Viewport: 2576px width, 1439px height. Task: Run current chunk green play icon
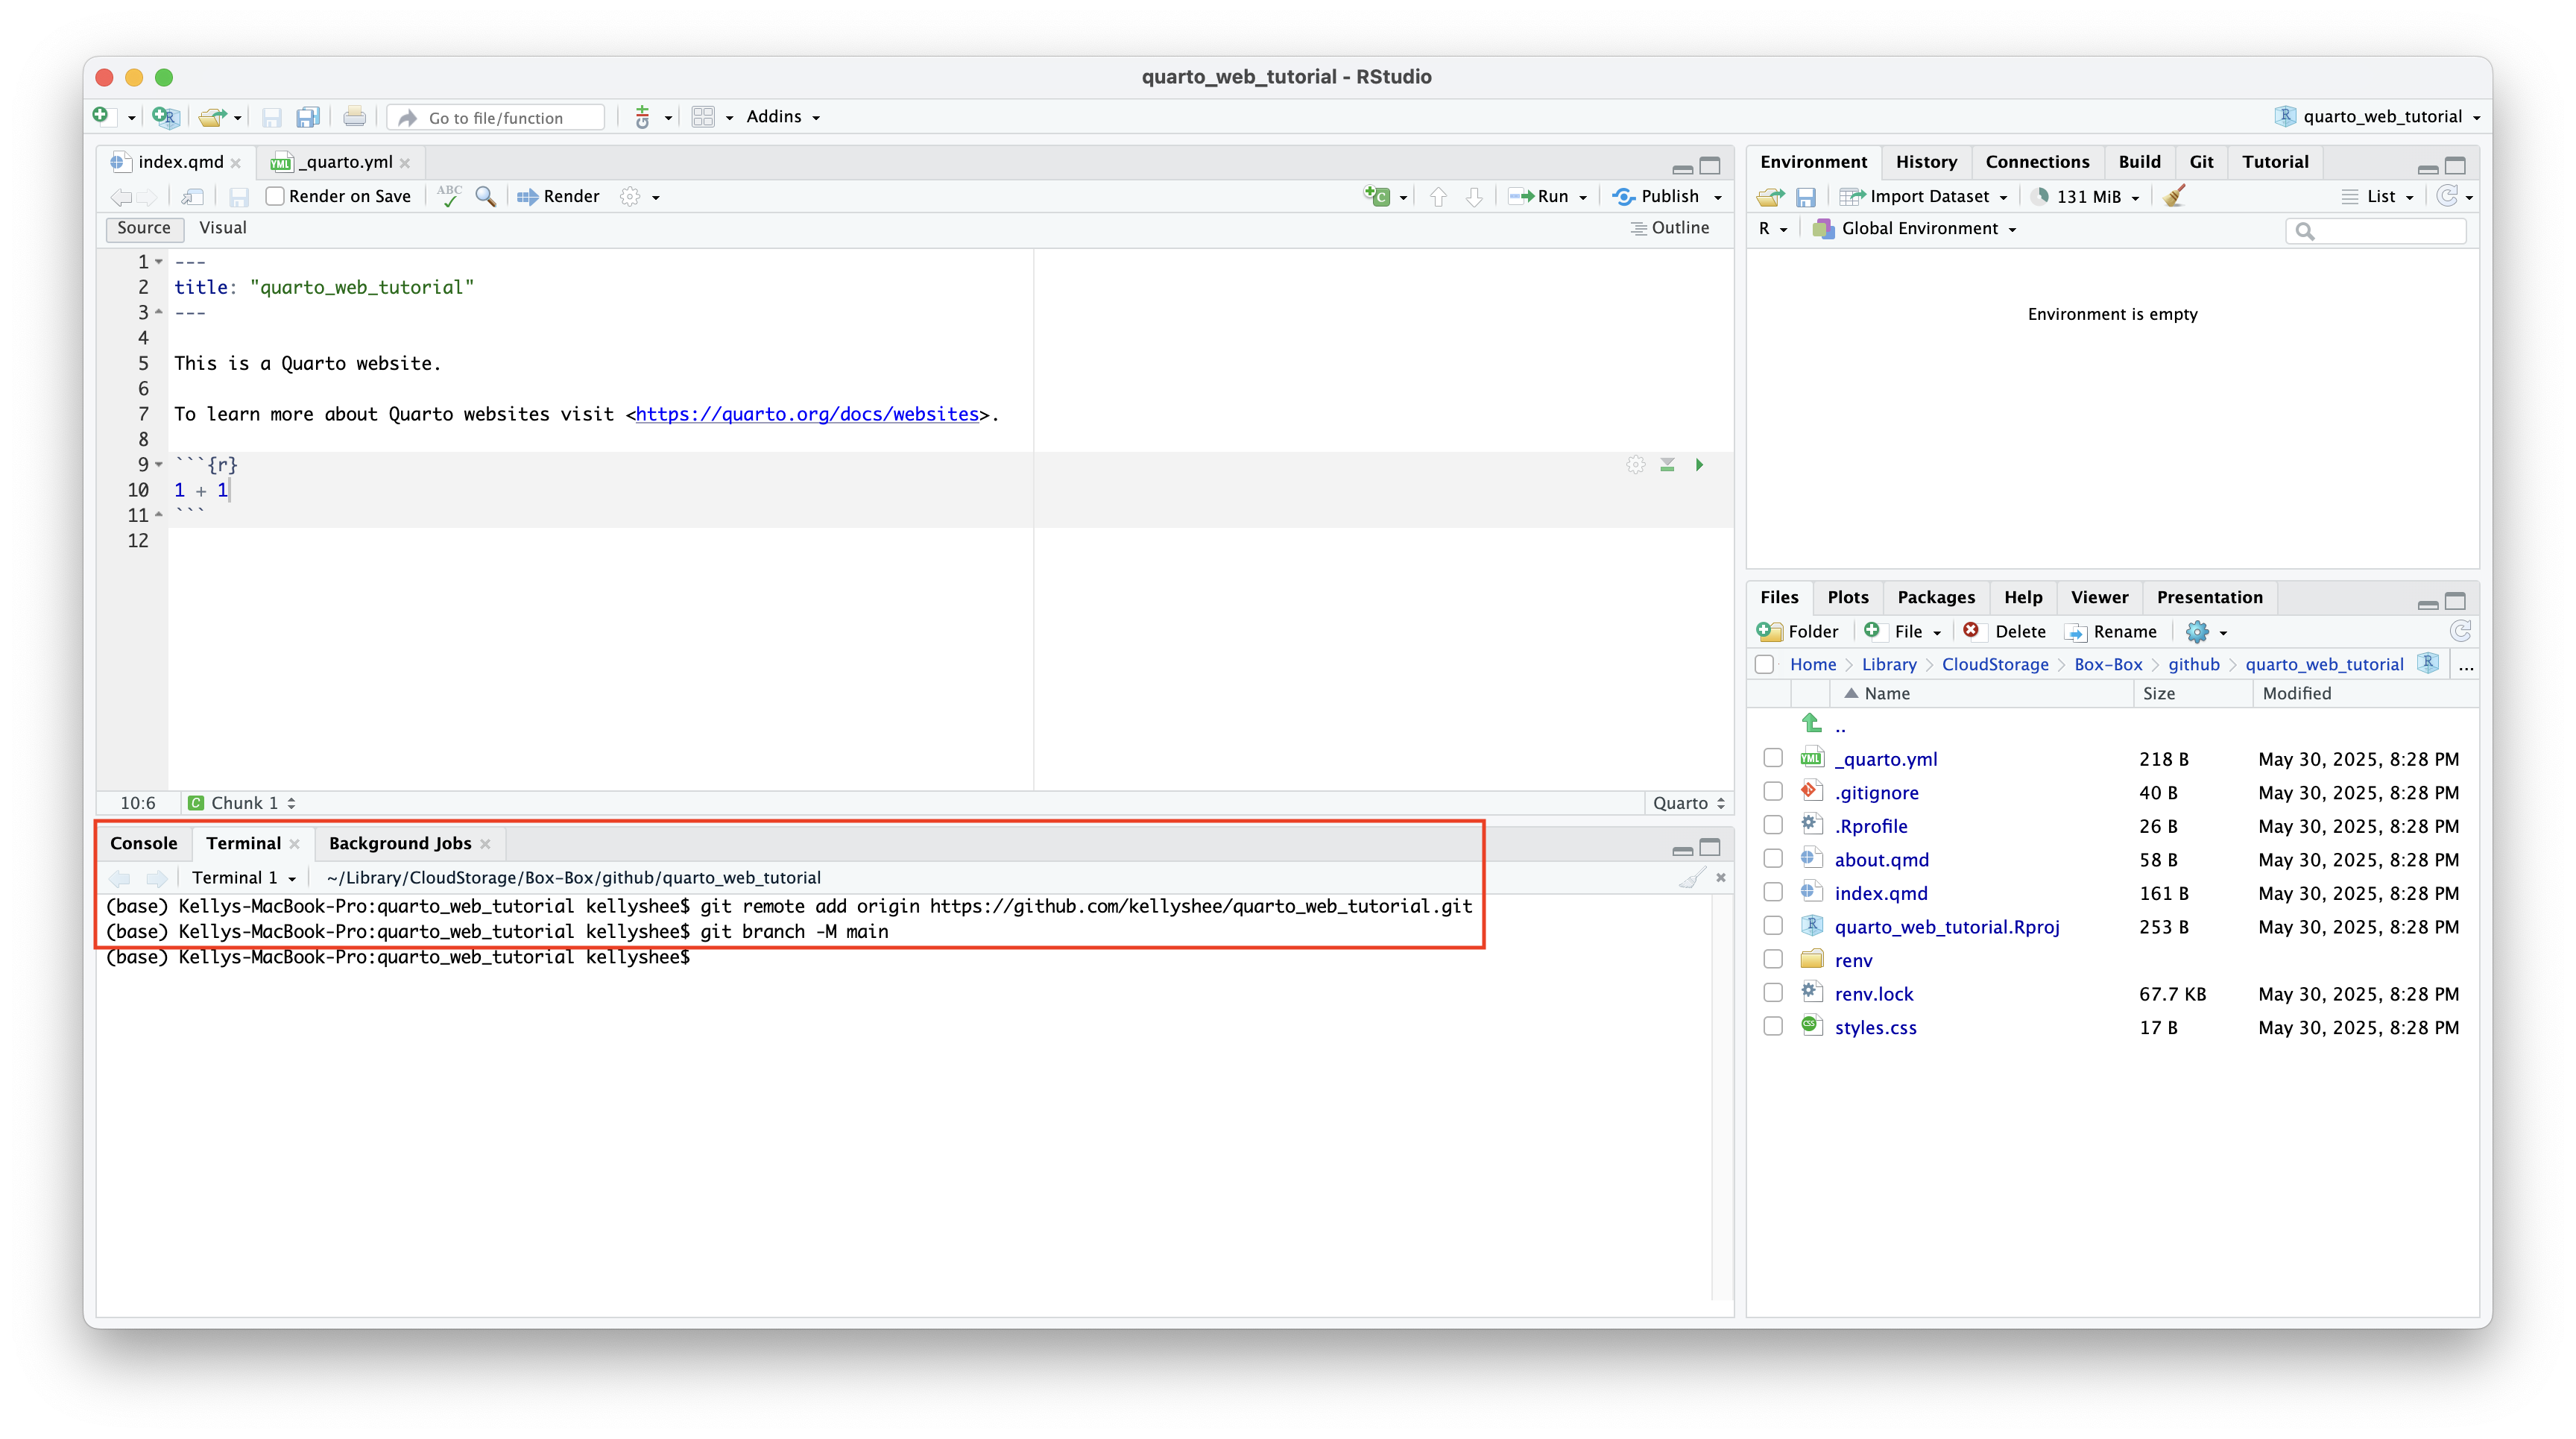[x=1699, y=464]
